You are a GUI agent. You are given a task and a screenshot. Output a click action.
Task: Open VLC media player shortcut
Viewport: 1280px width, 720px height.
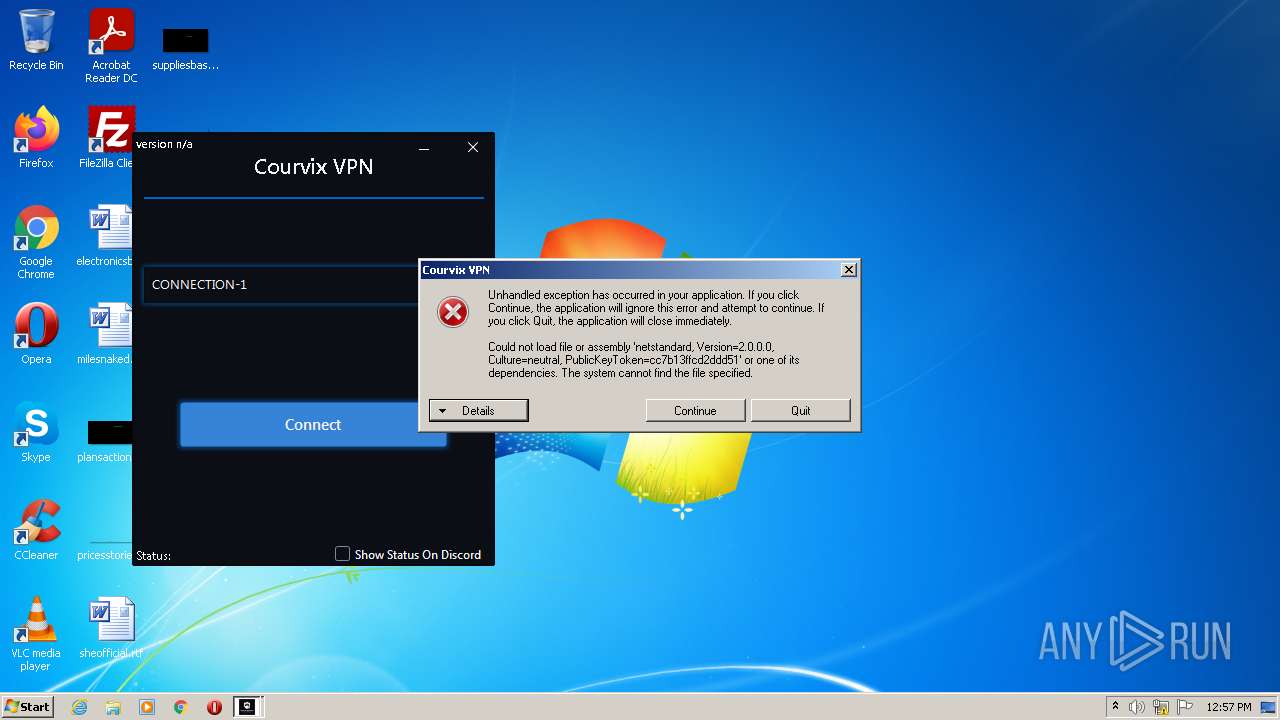[x=36, y=635]
